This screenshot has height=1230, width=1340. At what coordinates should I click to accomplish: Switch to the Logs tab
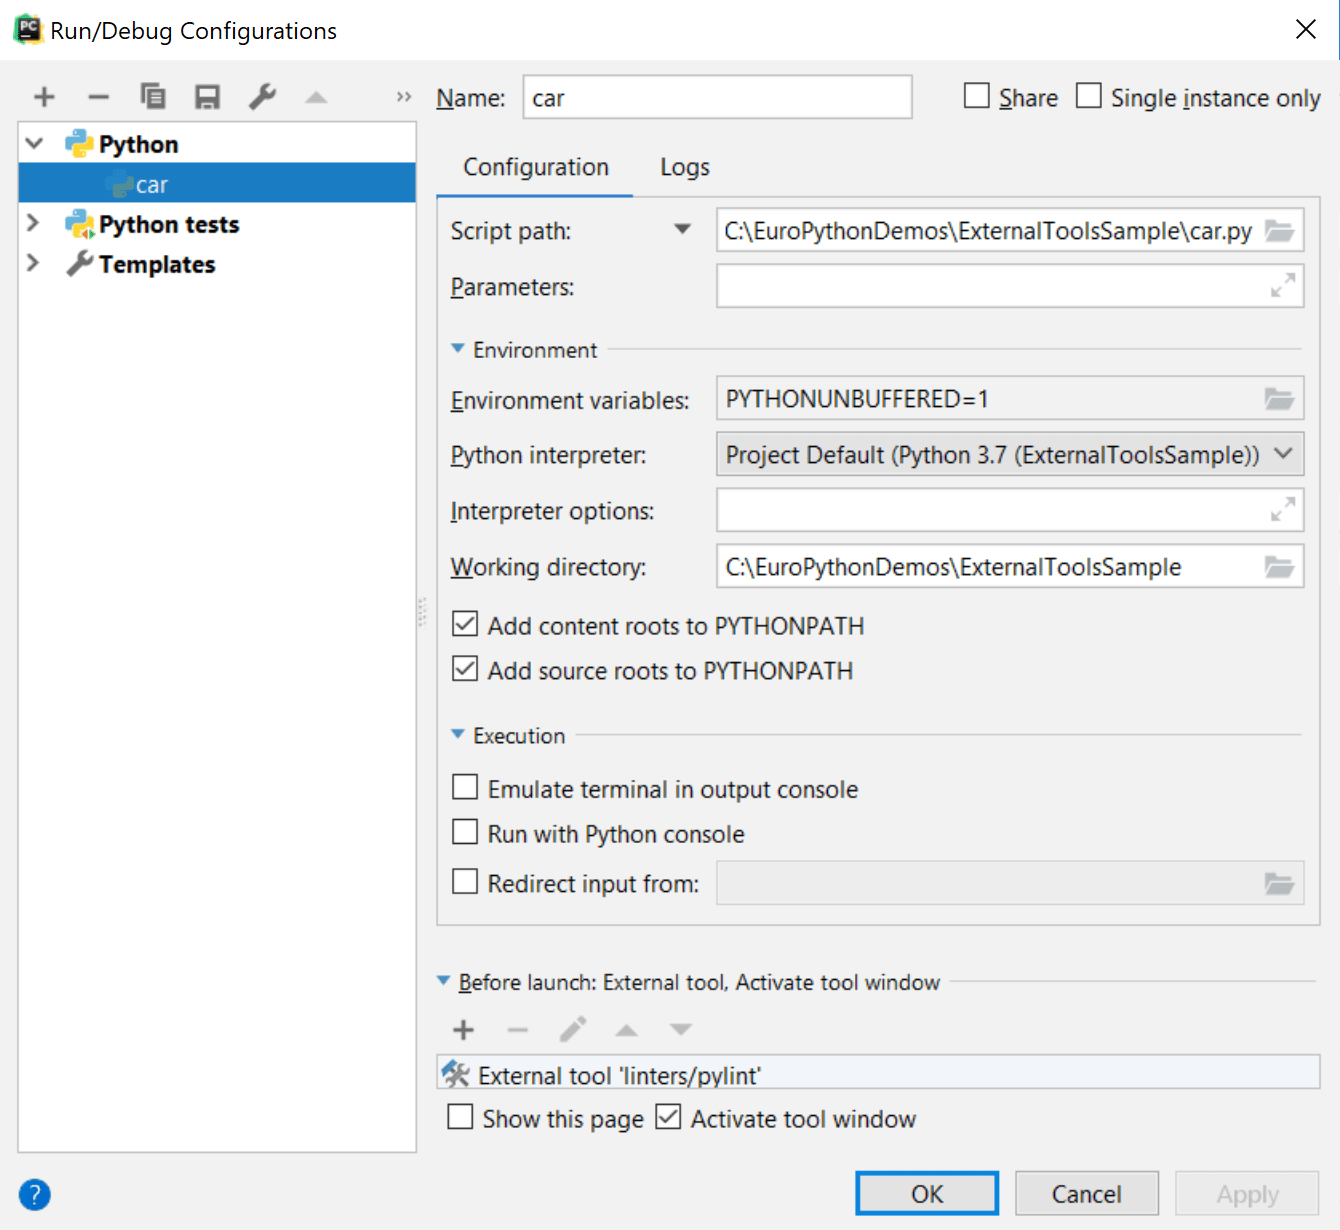tap(684, 167)
